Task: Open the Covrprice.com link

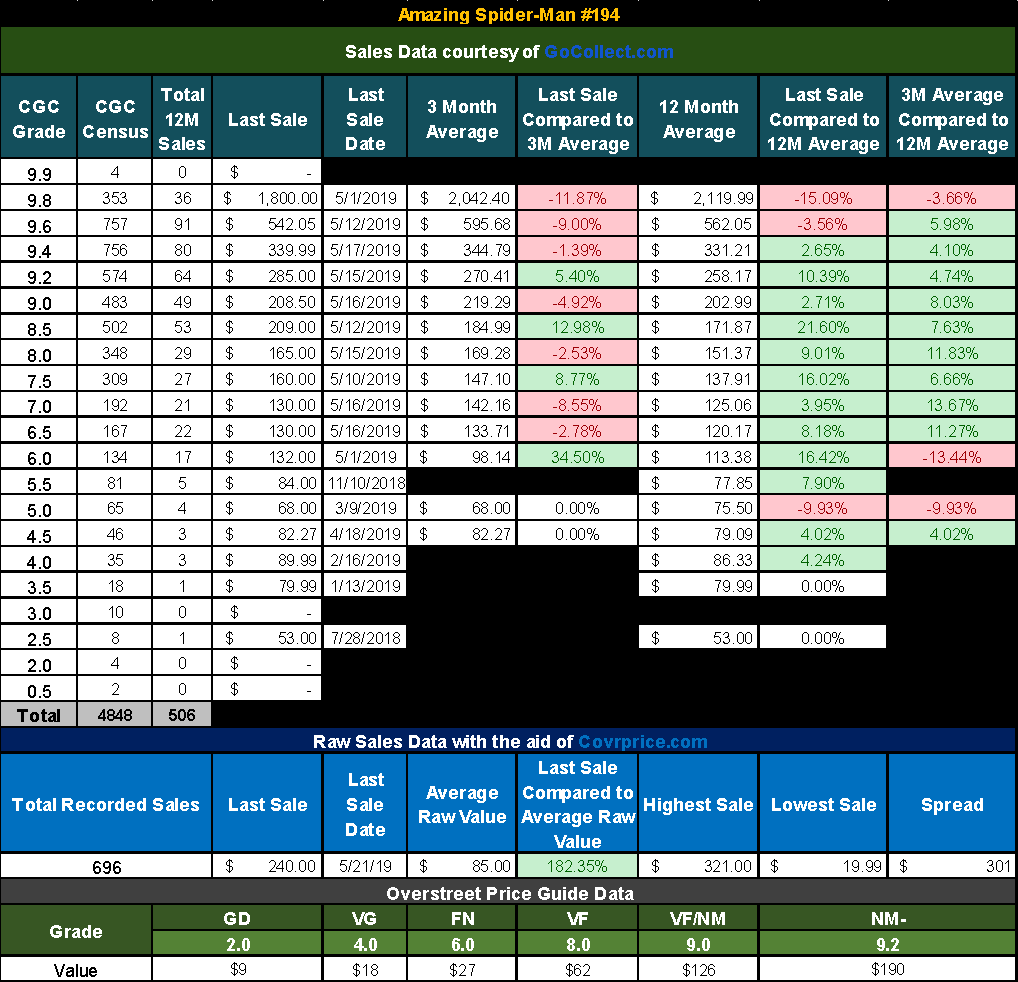Action: pos(643,742)
